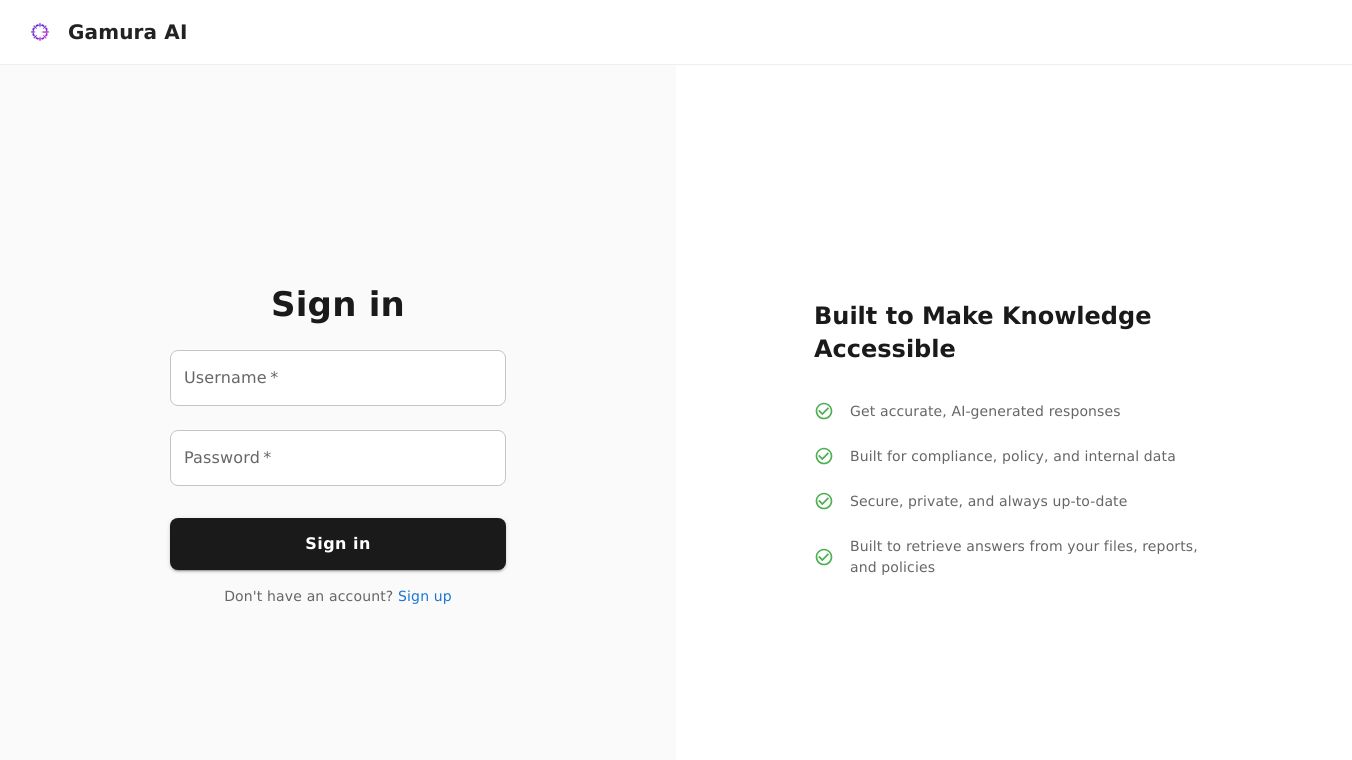Click "Get accurate, AI-generated responses" text
The image size is (1352, 760).
(984, 411)
